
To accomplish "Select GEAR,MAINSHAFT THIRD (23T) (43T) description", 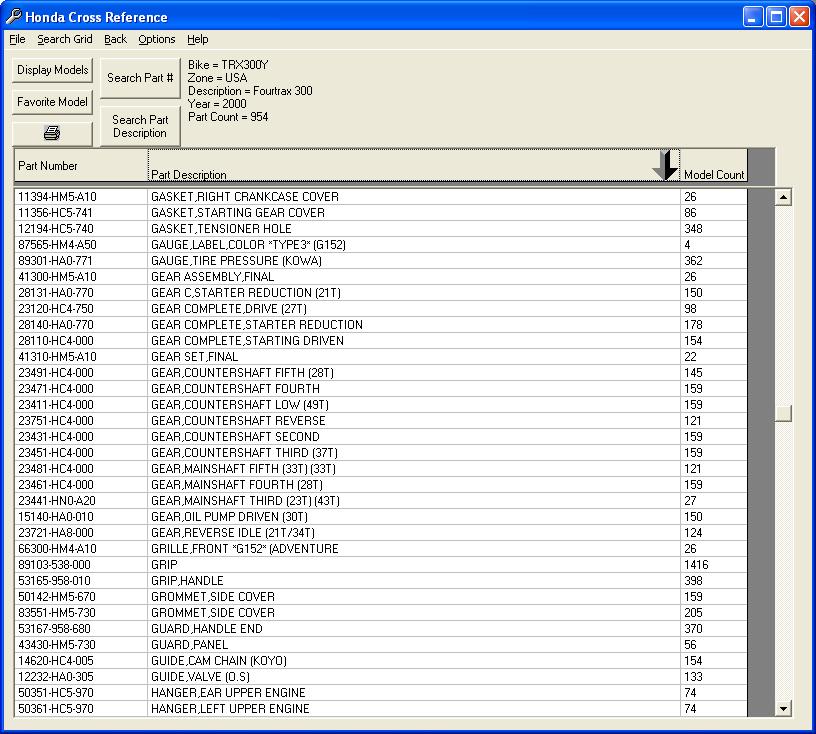I will [x=414, y=501].
